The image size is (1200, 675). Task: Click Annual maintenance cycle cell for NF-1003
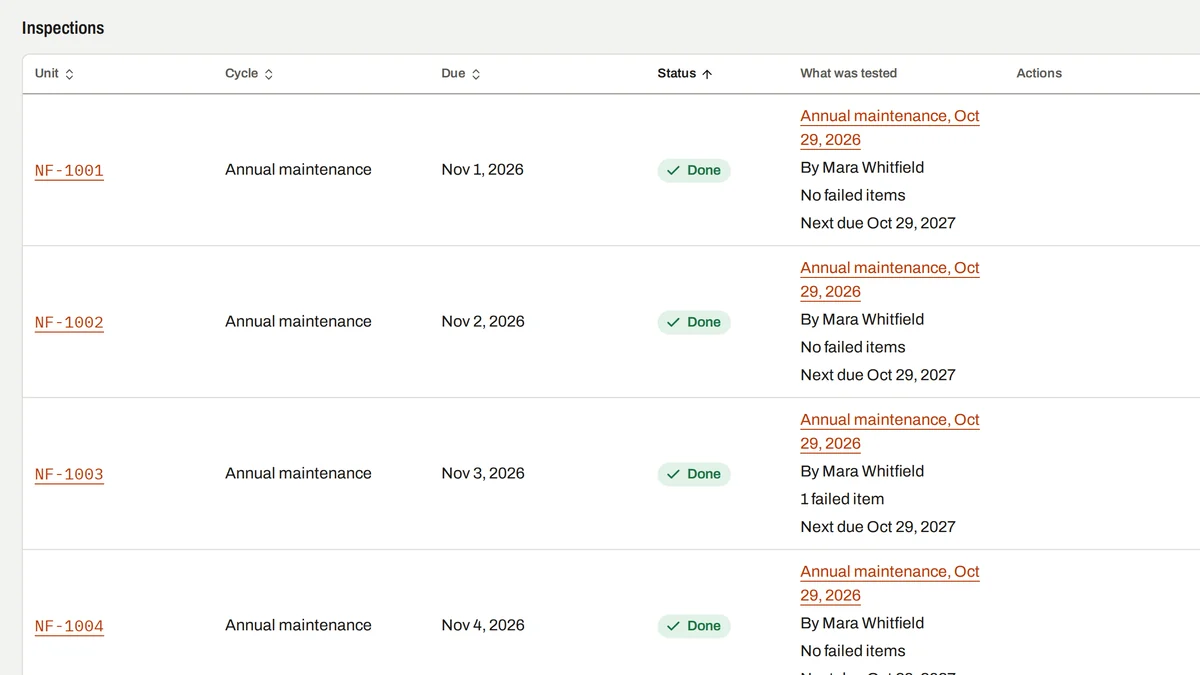tap(298, 474)
